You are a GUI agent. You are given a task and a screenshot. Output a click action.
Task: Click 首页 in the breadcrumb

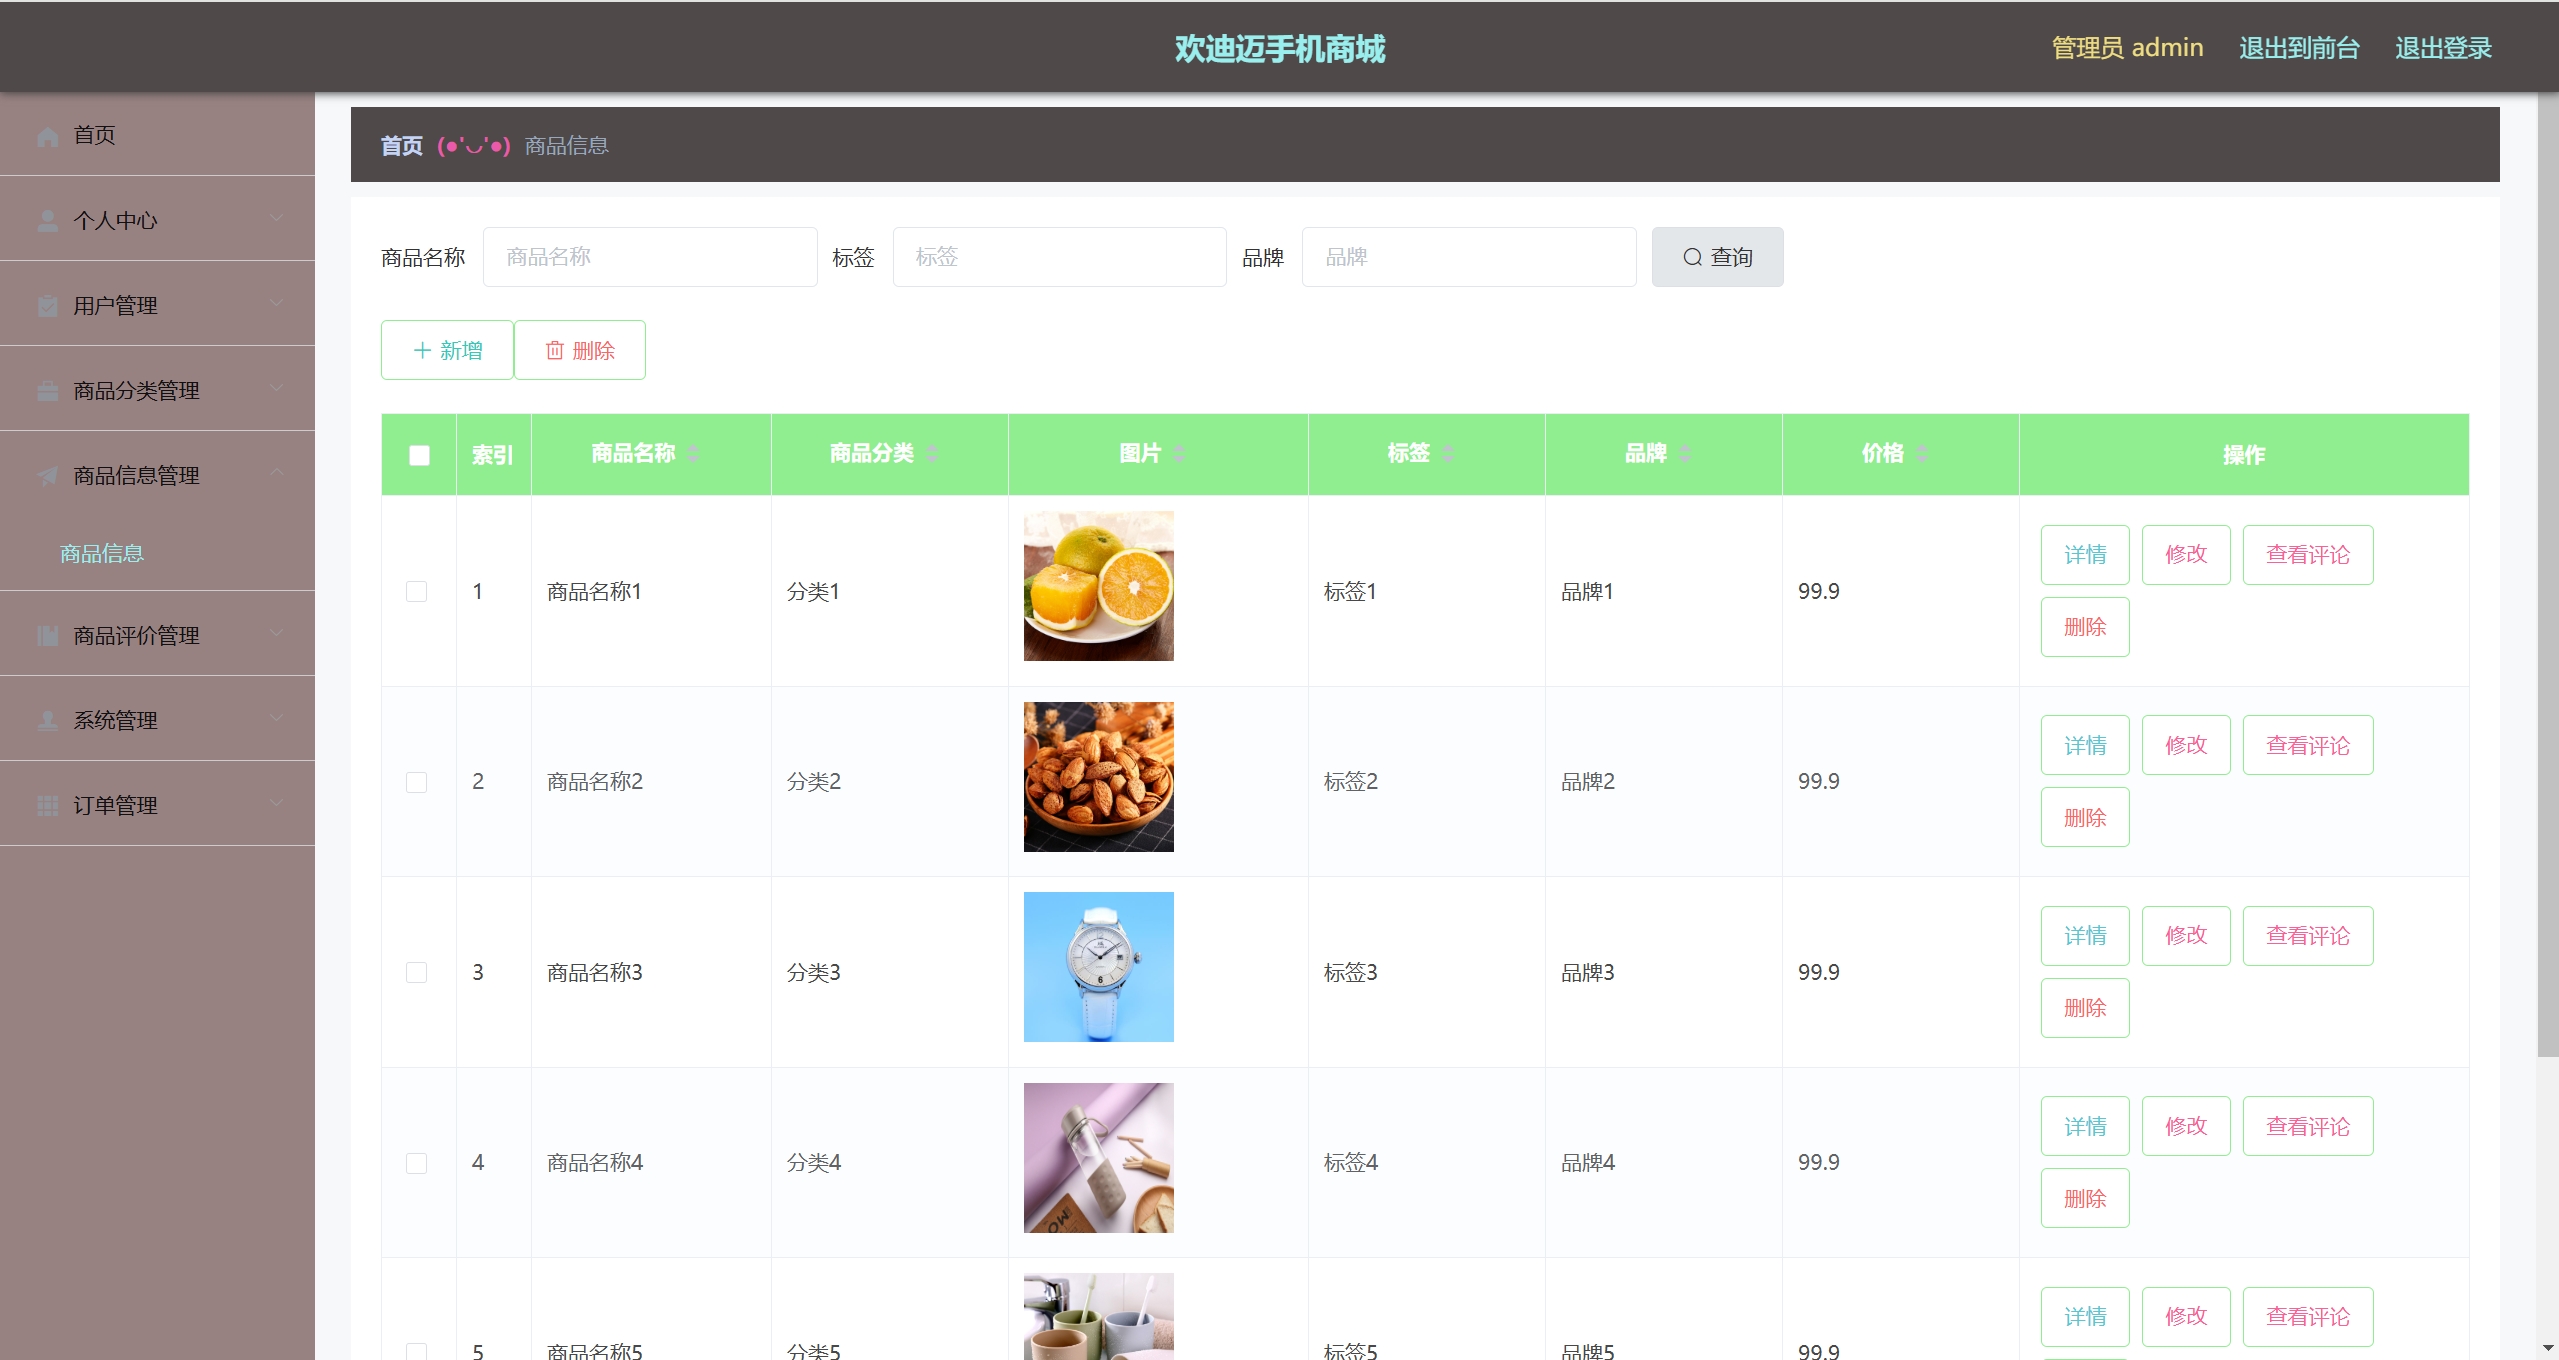point(401,146)
